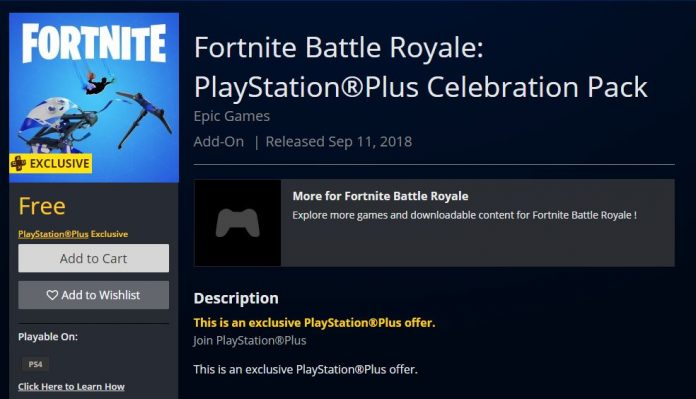Click the glider icon on the cover art
The width and height of the screenshot is (696, 399).
60,125
